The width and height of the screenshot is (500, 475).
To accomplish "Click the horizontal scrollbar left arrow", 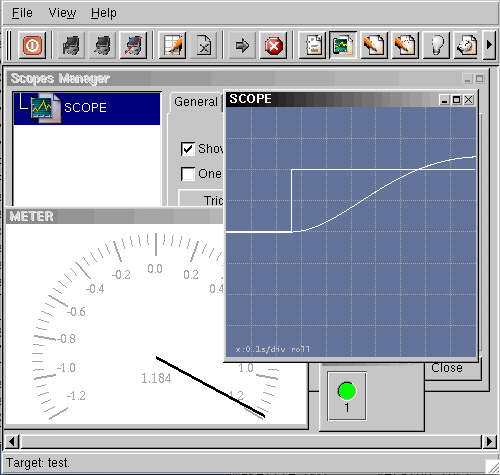I will 12,441.
